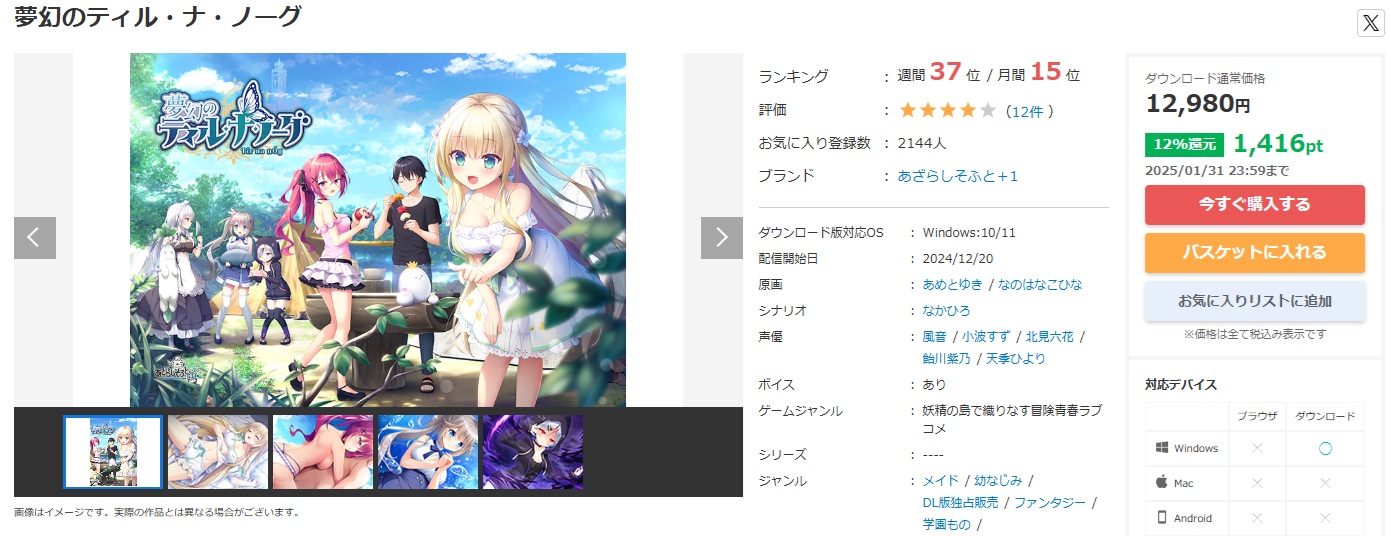Screen dimensions: 1391x536
Task: Select the second preview thumbnail
Action: (218, 452)
